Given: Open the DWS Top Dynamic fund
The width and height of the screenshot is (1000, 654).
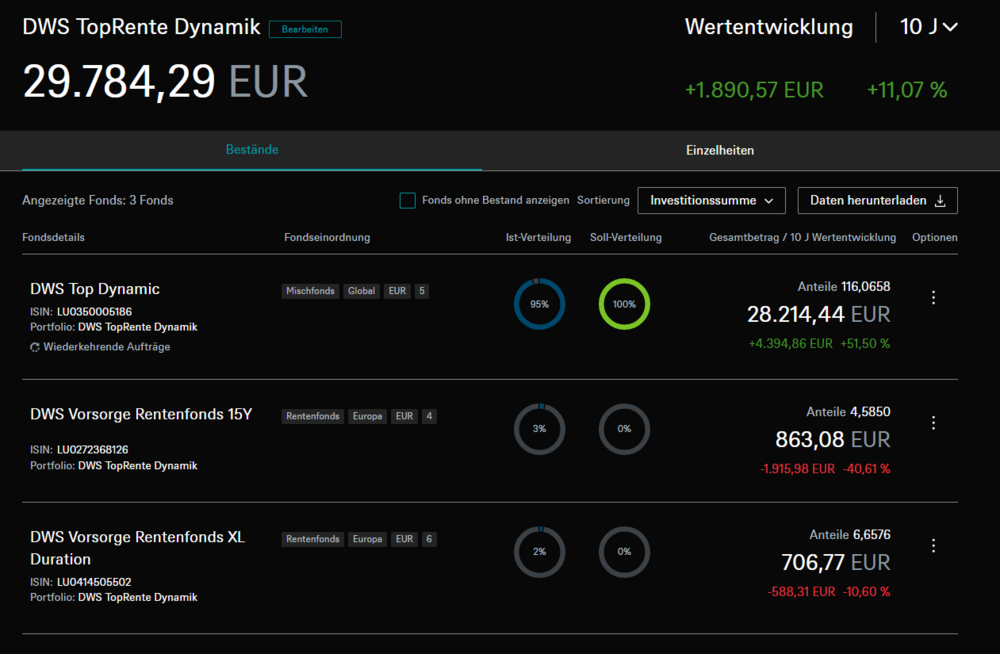Looking at the screenshot, I should coord(95,289).
